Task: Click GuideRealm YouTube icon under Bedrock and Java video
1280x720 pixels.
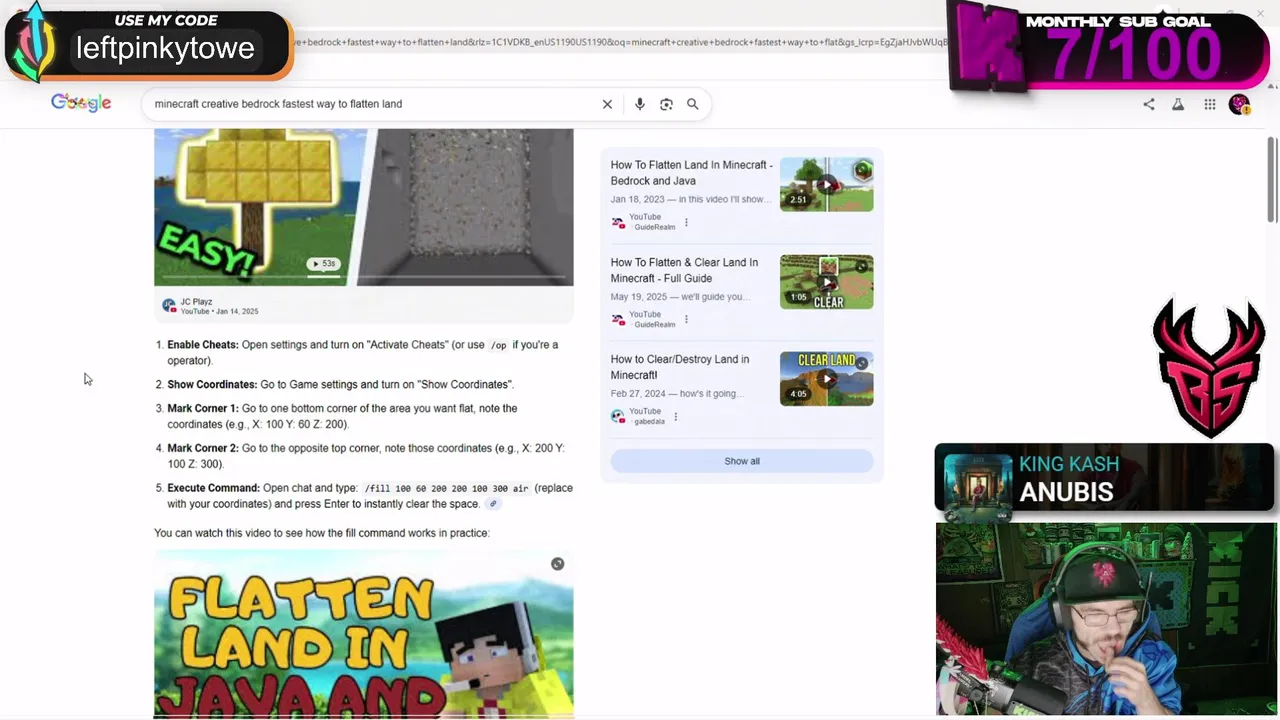Action: (618, 222)
